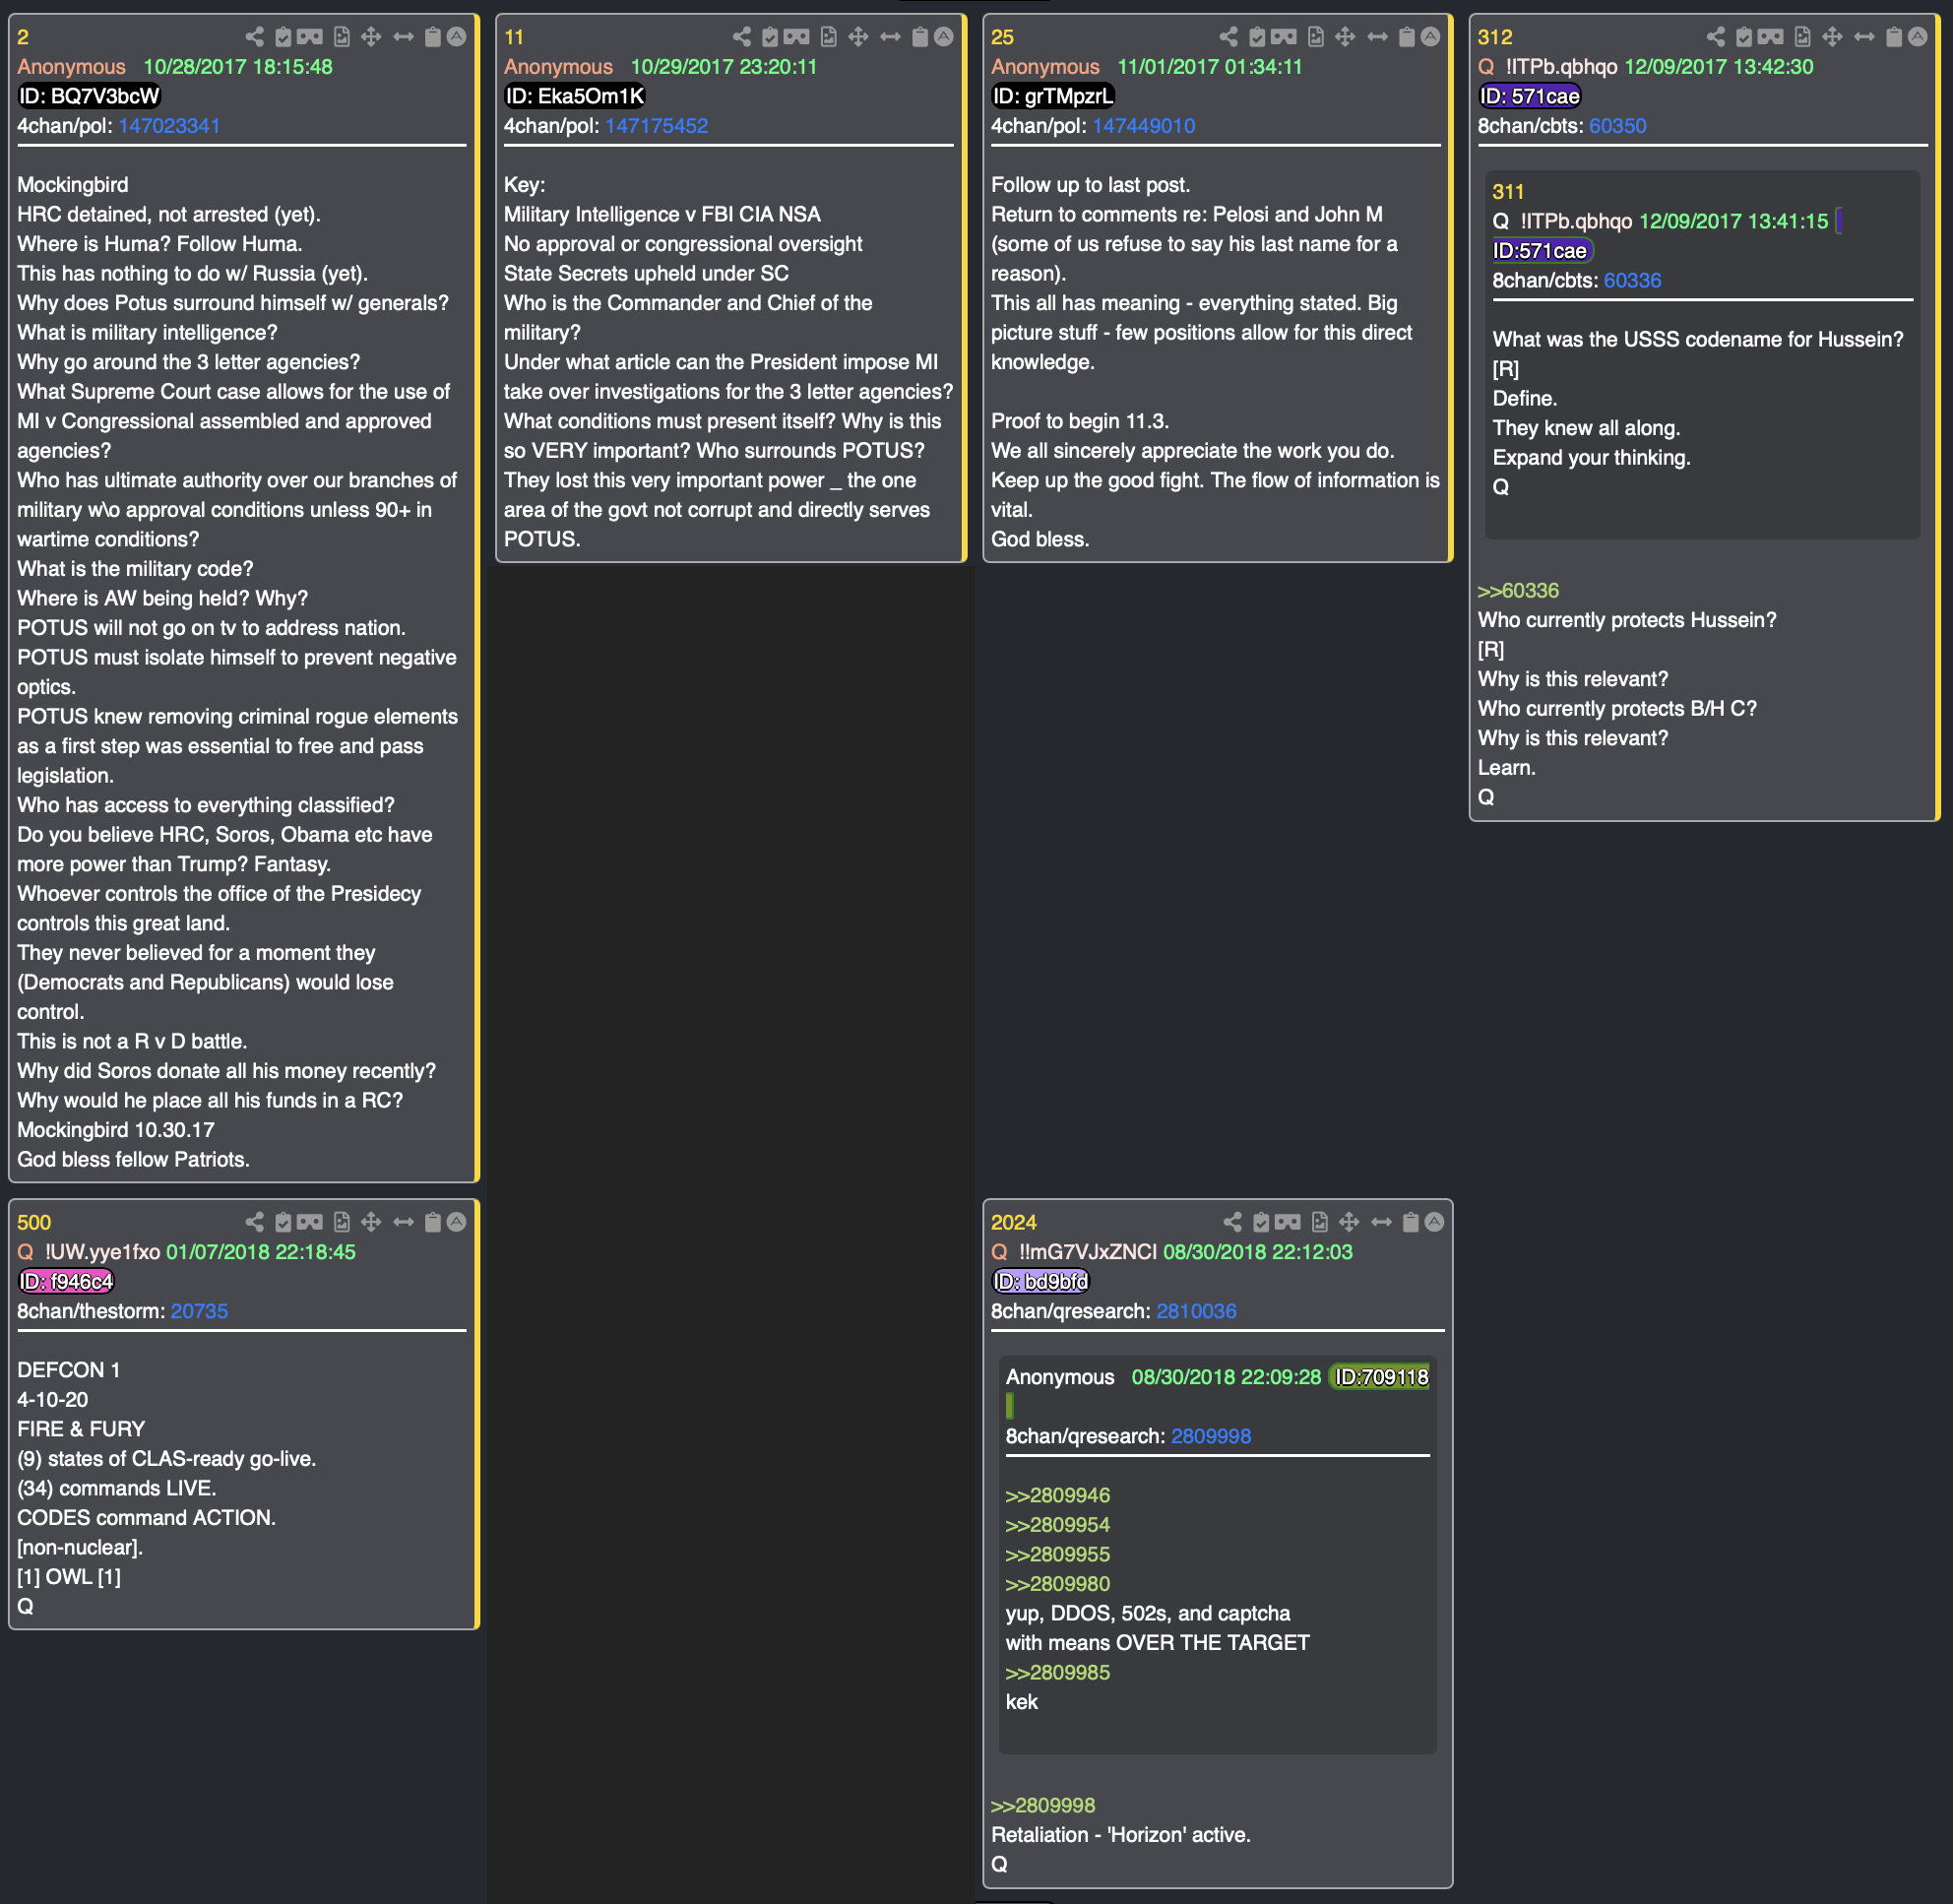Open 8chan/thestorm link 20735
1953x1904 pixels.
tap(199, 1311)
